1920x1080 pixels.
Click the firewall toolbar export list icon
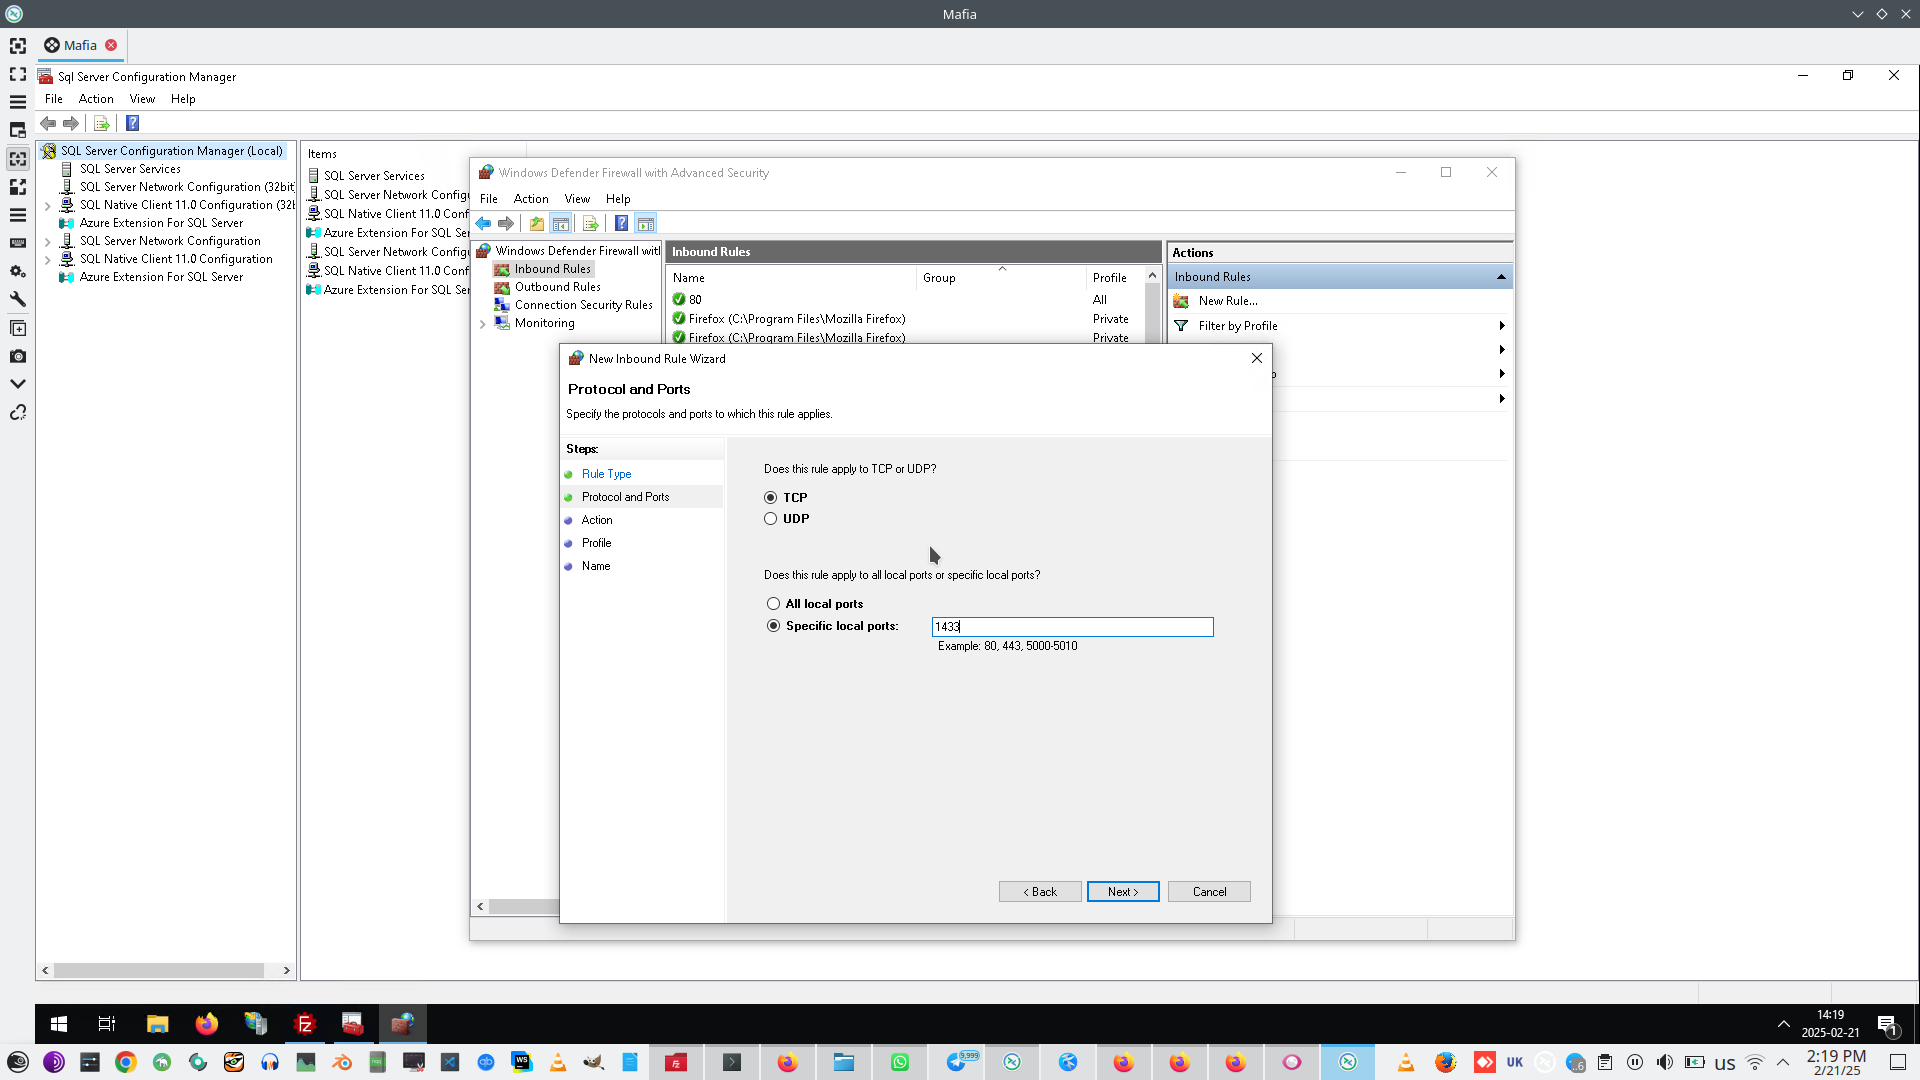pyautogui.click(x=590, y=224)
